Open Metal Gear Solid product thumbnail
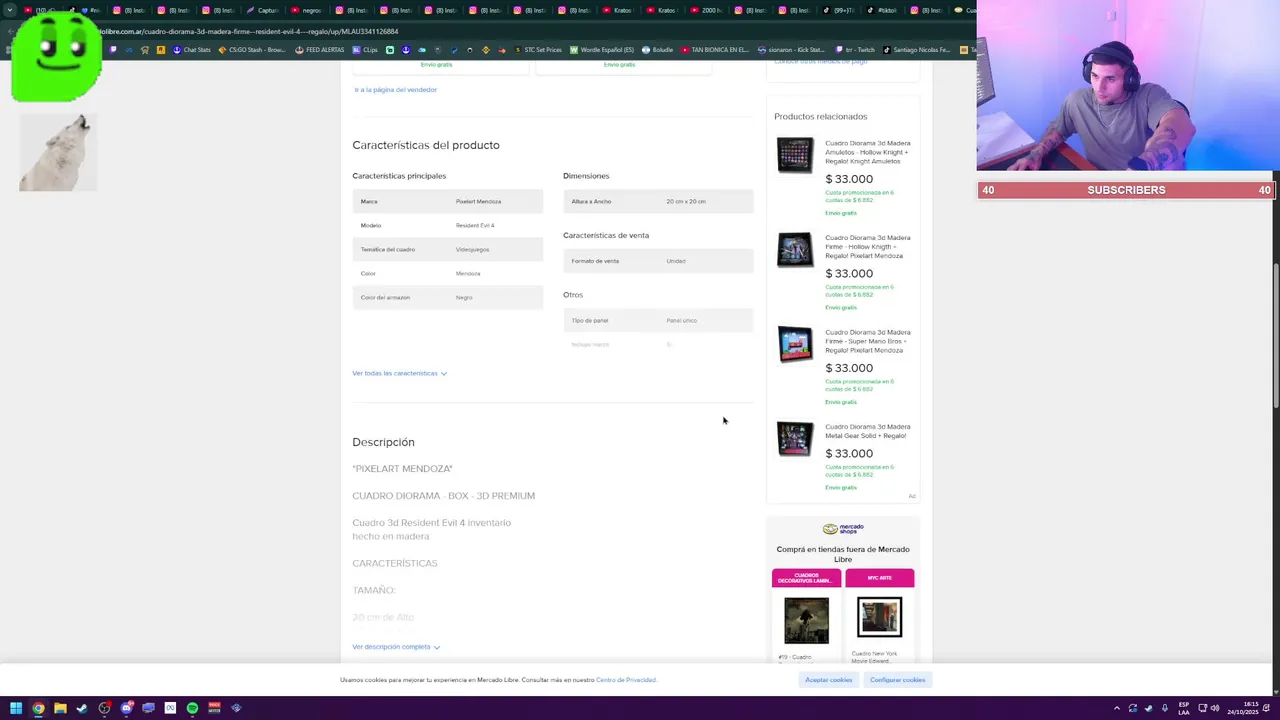The height and width of the screenshot is (720, 1280). (x=795, y=439)
